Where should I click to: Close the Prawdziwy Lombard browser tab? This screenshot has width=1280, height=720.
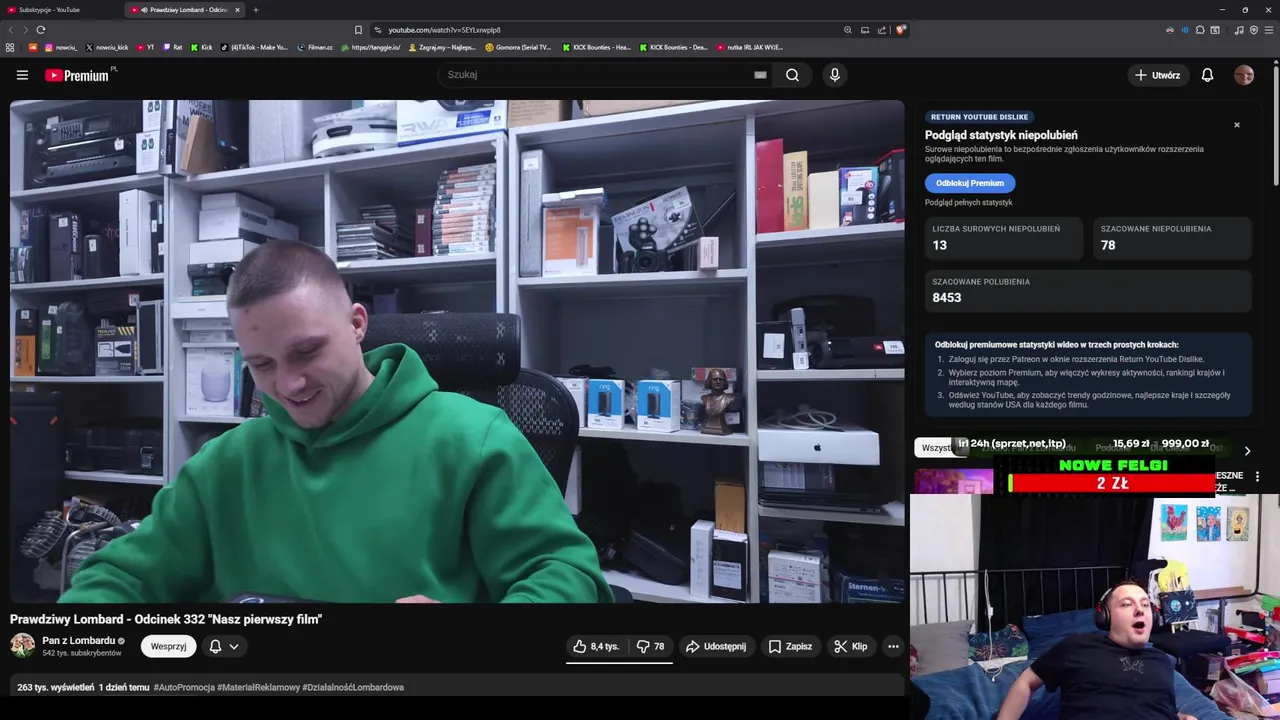[237, 9]
